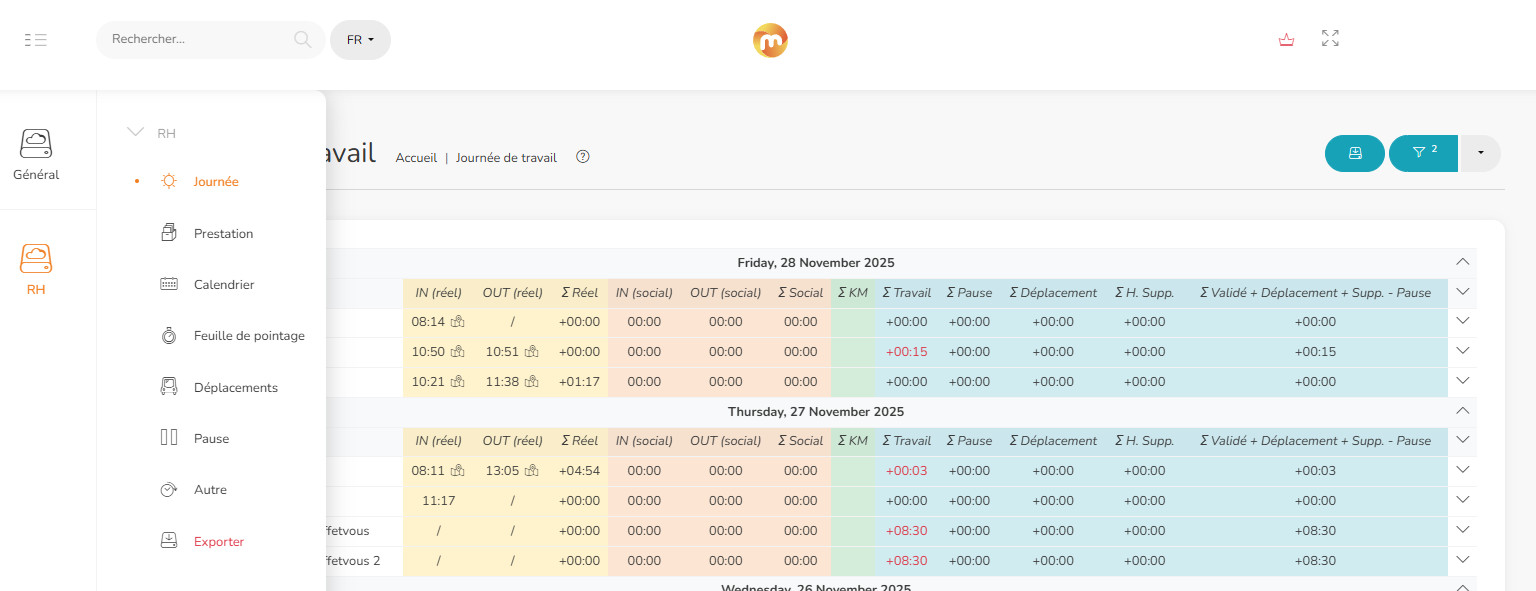Screen dimensions: 1536x591
Task: Open the Général section in sidebar
Action: pyautogui.click(x=36, y=155)
